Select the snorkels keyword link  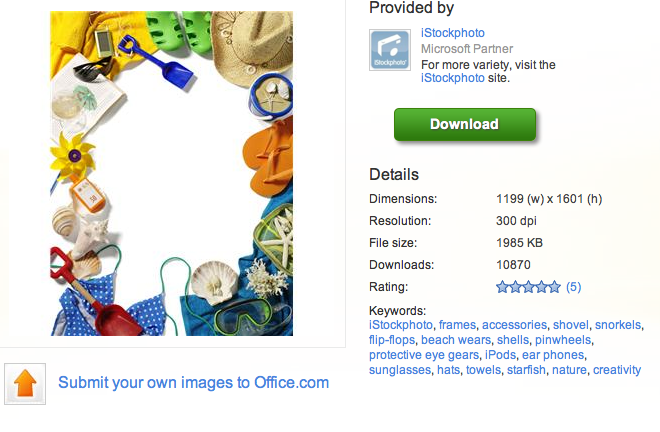pyautogui.click(x=618, y=325)
